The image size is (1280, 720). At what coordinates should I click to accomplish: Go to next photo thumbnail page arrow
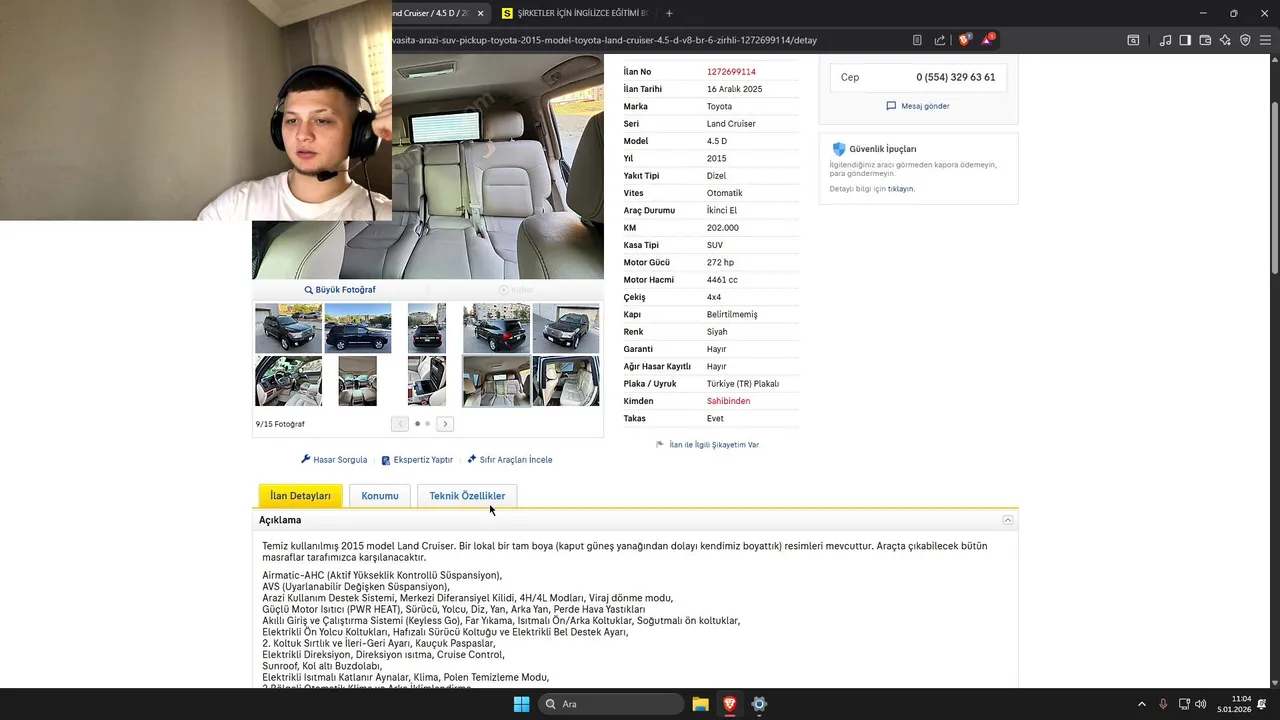pyautogui.click(x=445, y=424)
